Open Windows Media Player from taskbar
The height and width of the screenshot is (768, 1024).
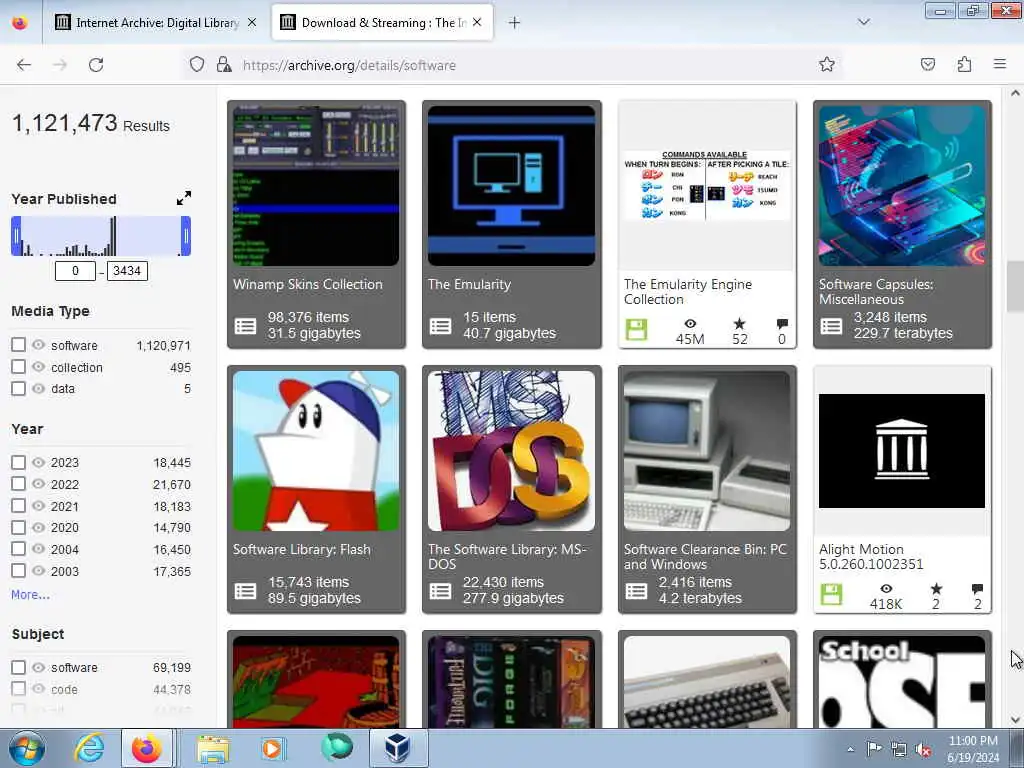pyautogui.click(x=273, y=748)
